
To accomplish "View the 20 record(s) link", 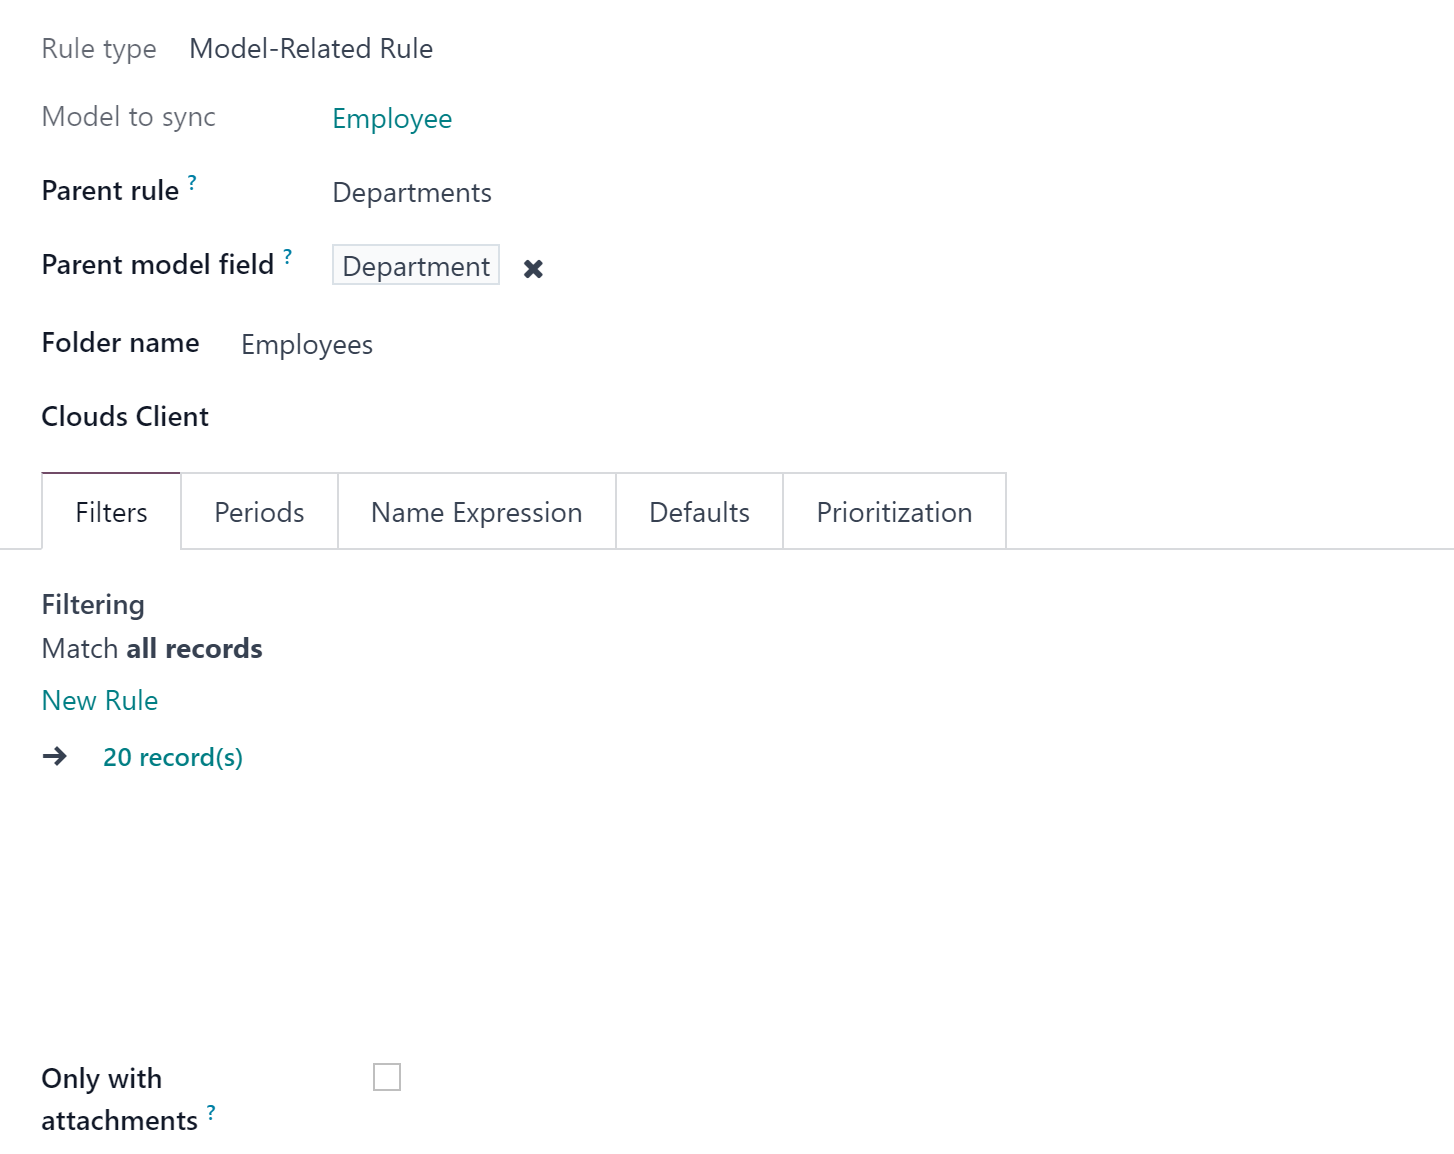I will click(173, 757).
